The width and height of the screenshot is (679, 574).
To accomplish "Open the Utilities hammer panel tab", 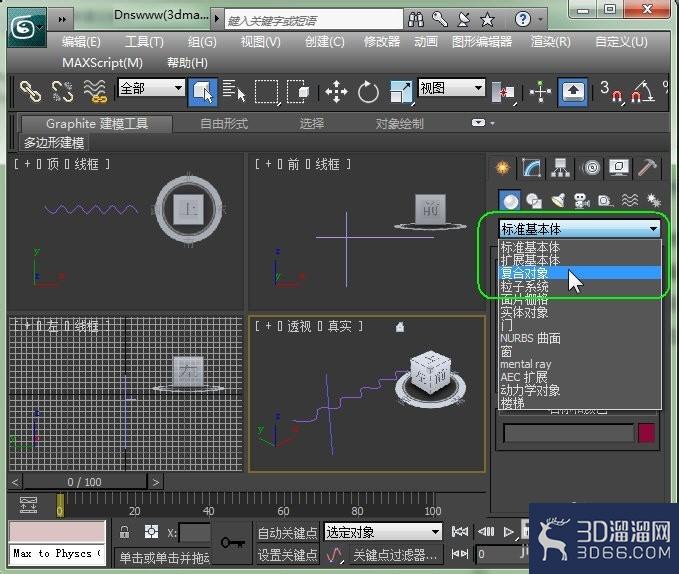I will 648,168.
